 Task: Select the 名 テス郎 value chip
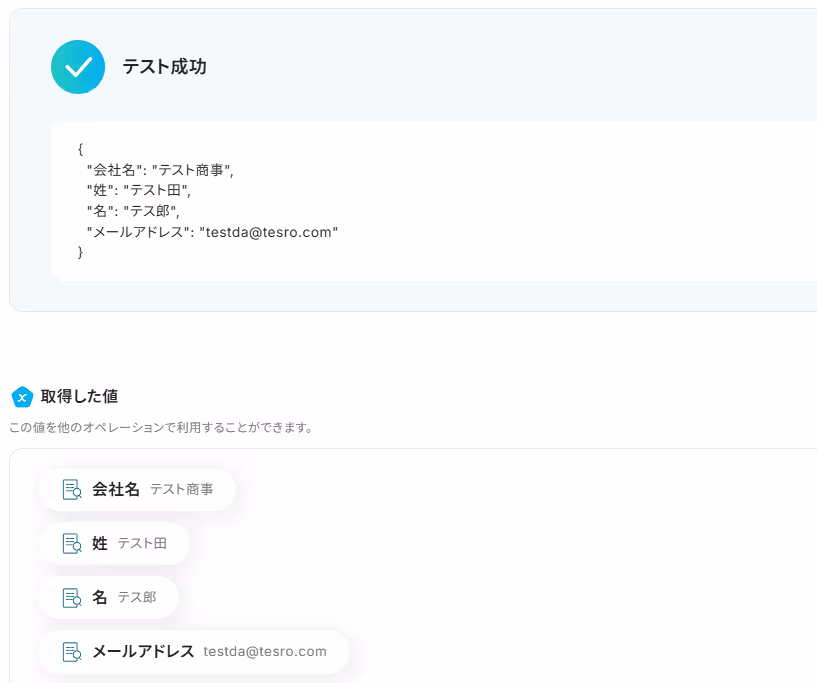coord(109,598)
